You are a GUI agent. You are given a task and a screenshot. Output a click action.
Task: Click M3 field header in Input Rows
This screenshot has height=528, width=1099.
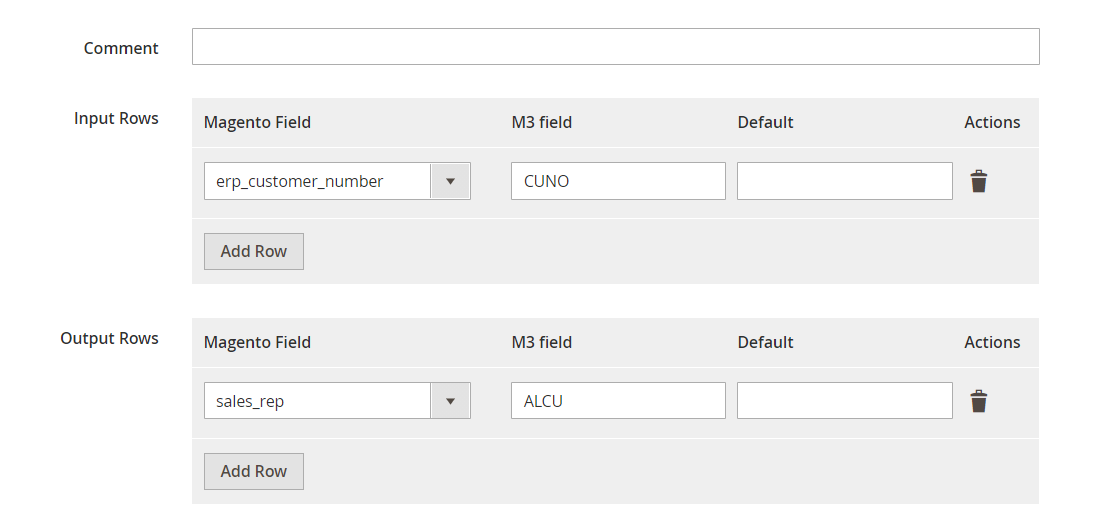click(542, 122)
